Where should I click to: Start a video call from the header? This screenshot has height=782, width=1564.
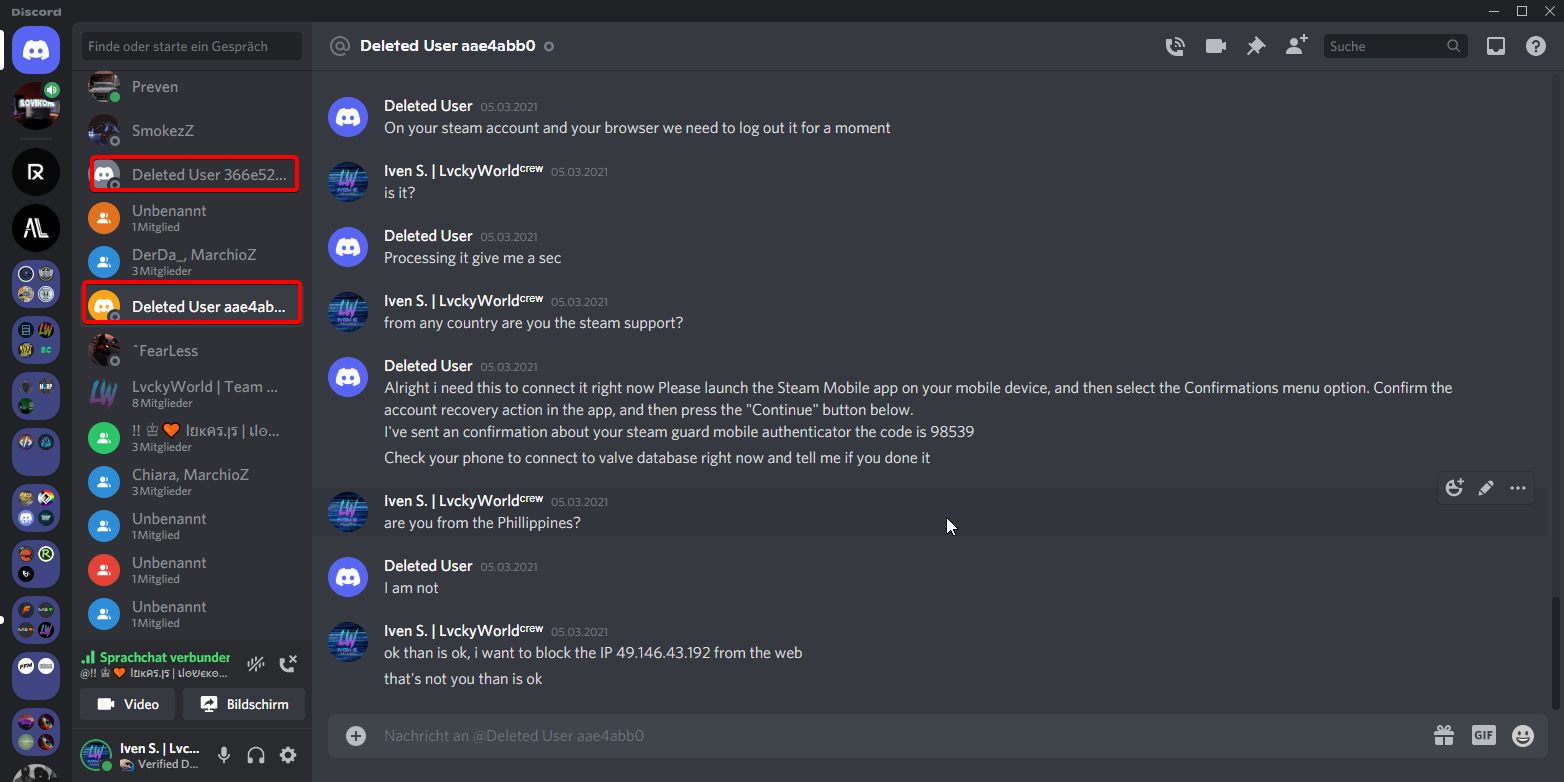tap(1215, 46)
